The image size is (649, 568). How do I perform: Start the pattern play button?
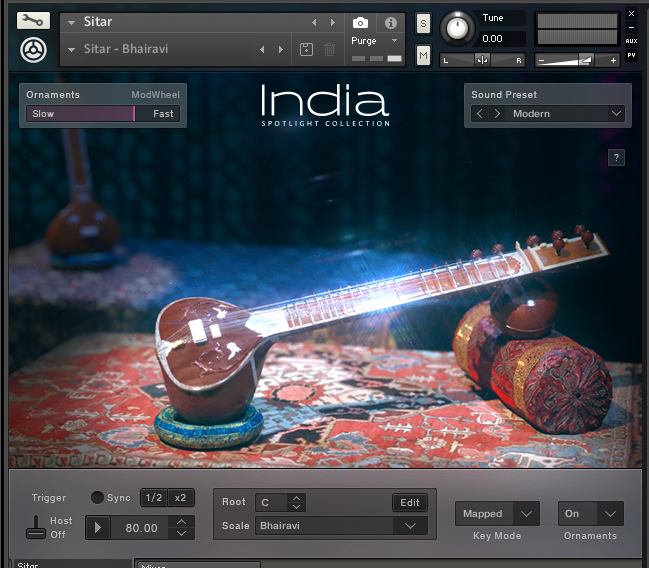pyautogui.click(x=98, y=527)
